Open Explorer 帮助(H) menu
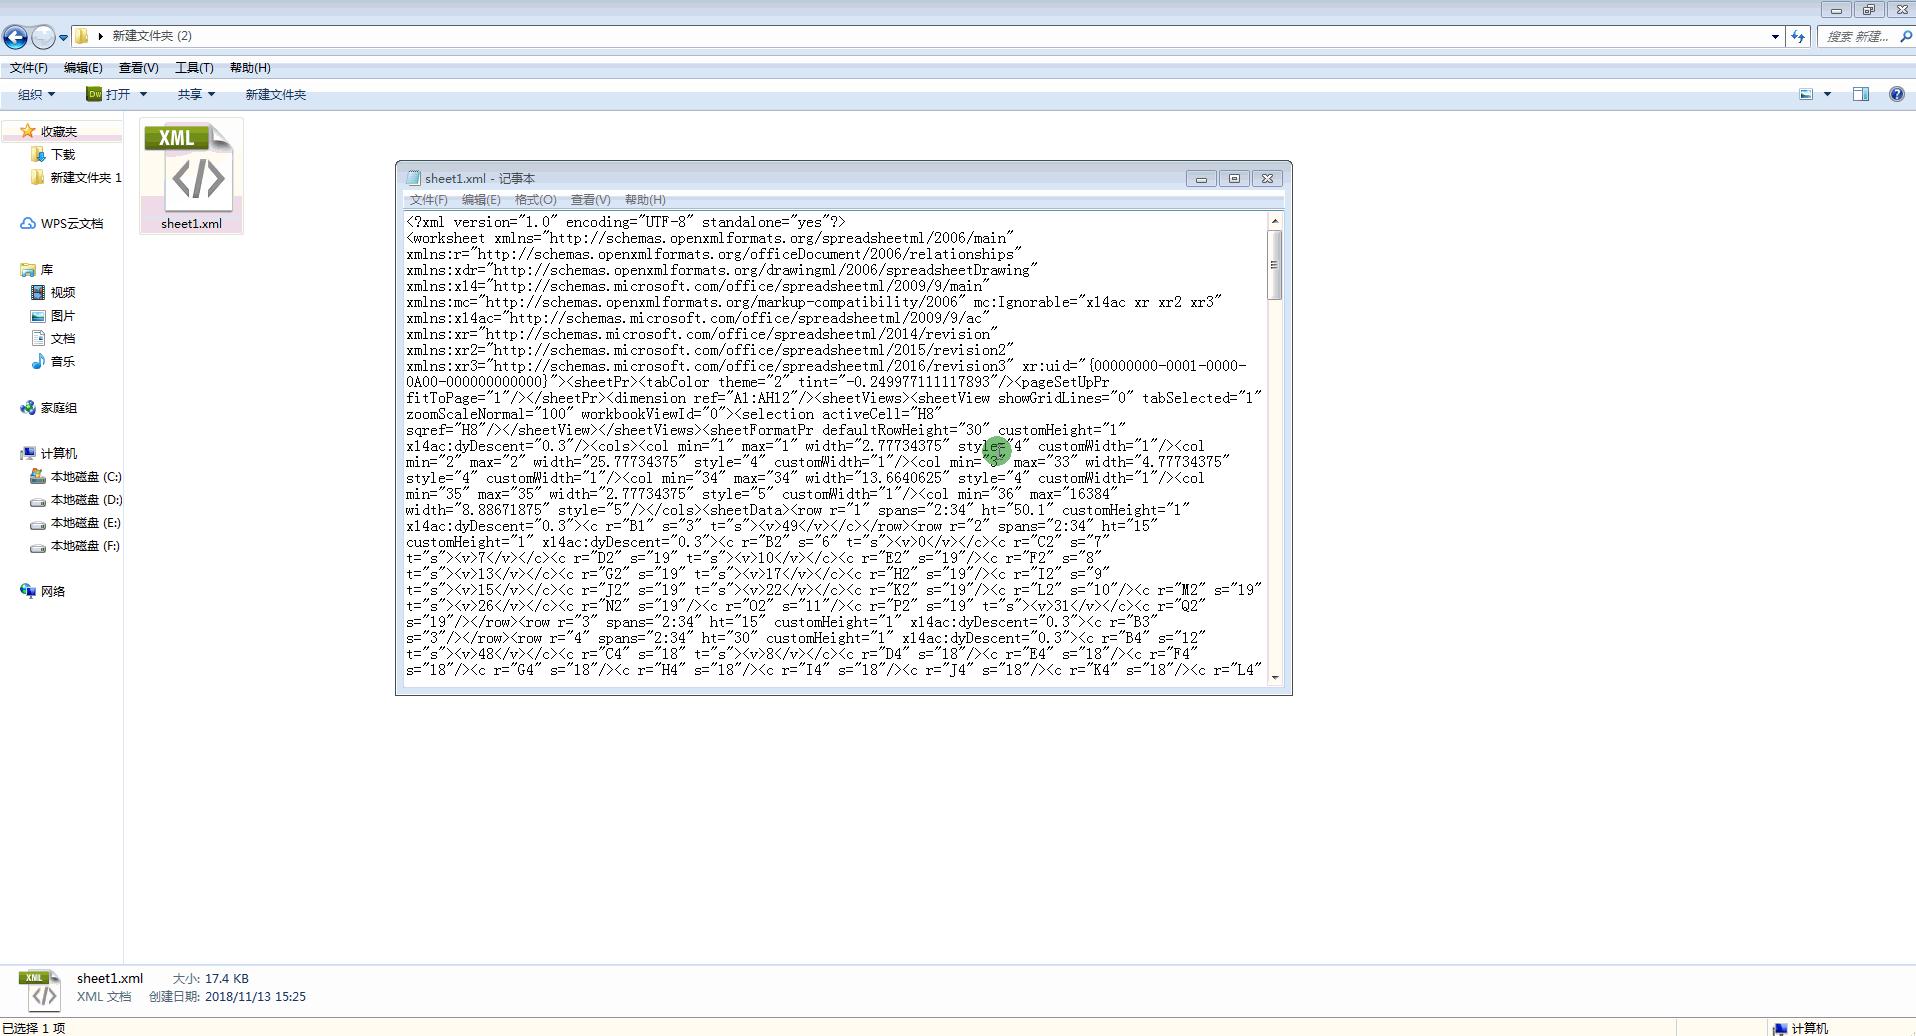1916x1036 pixels. [250, 68]
